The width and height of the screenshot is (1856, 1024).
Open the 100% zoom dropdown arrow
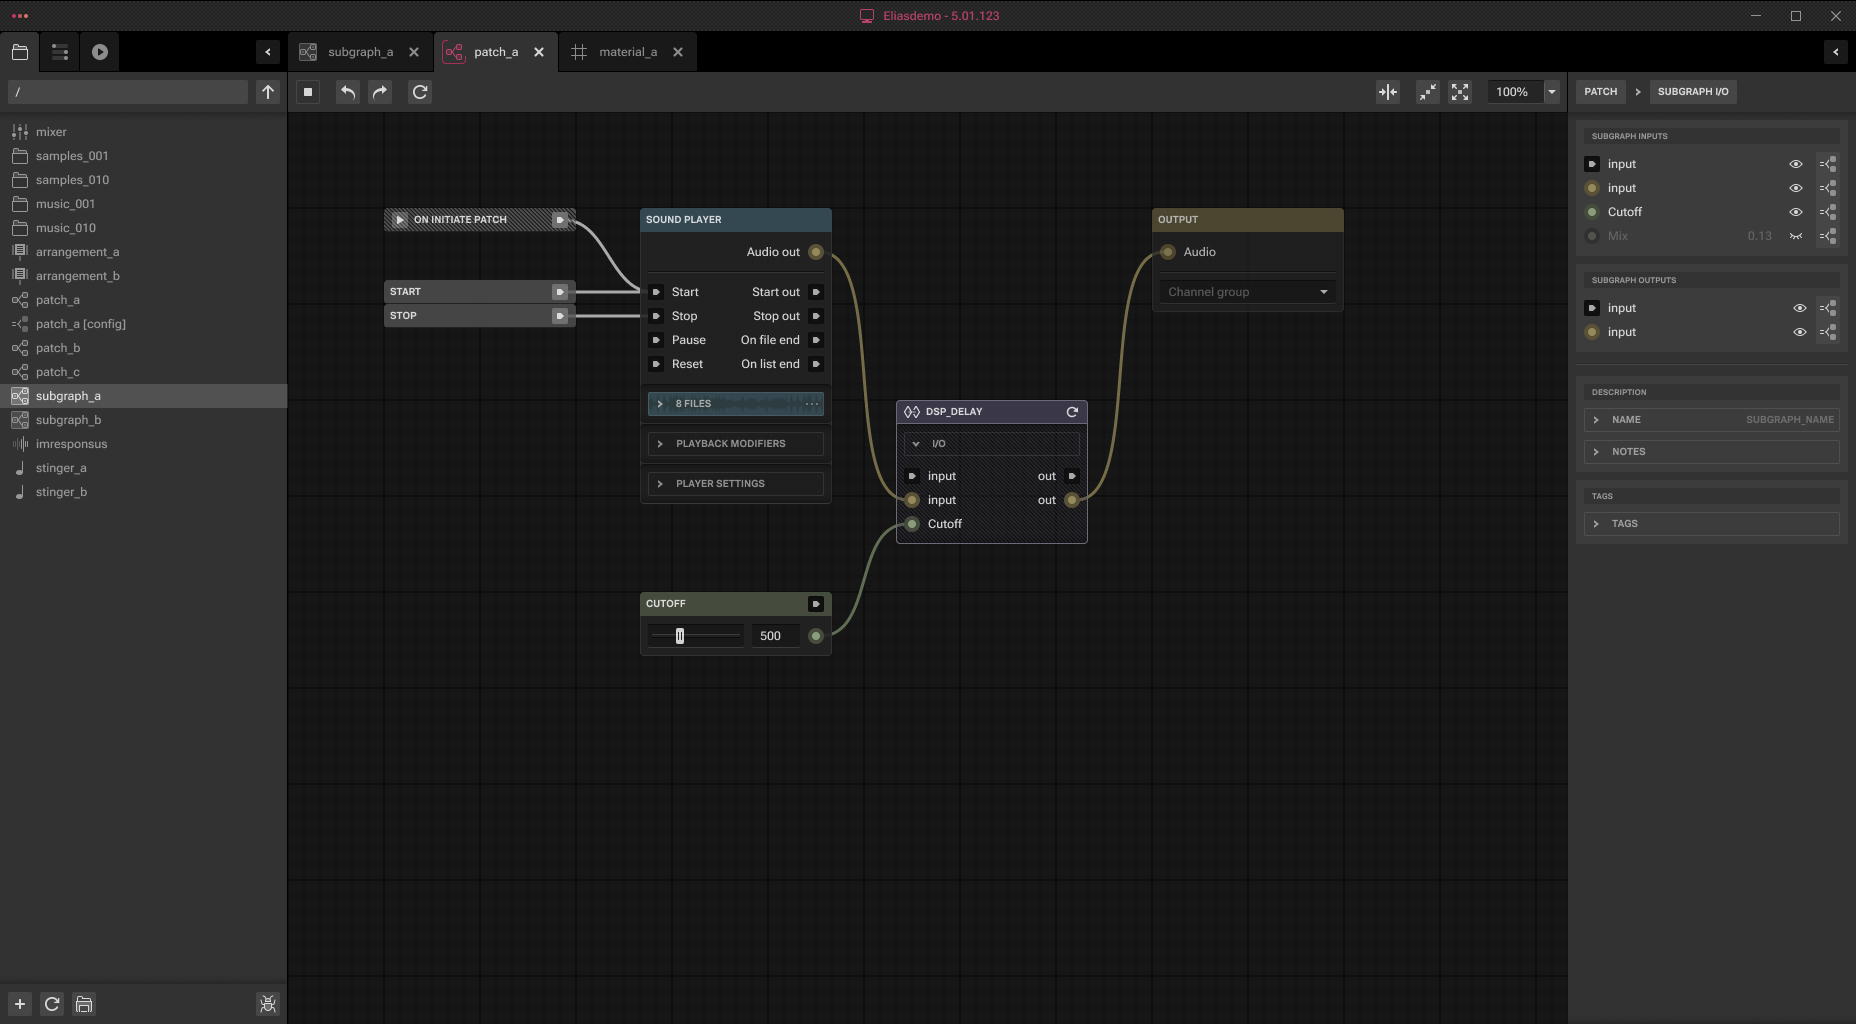(x=1552, y=92)
